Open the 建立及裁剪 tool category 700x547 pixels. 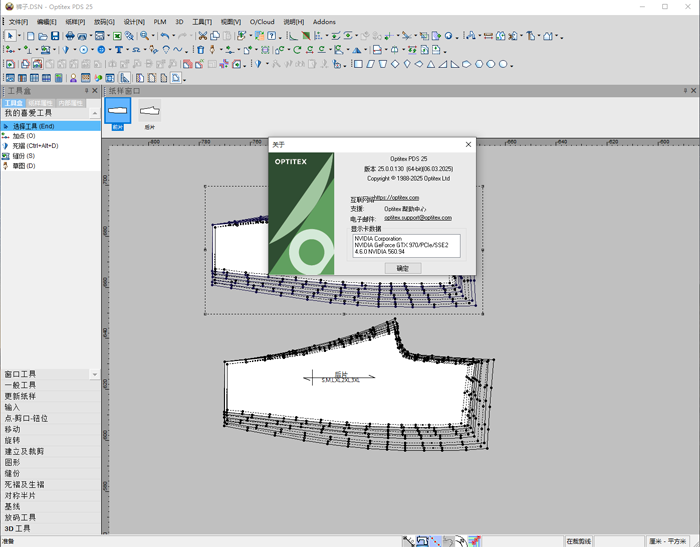click(50, 451)
